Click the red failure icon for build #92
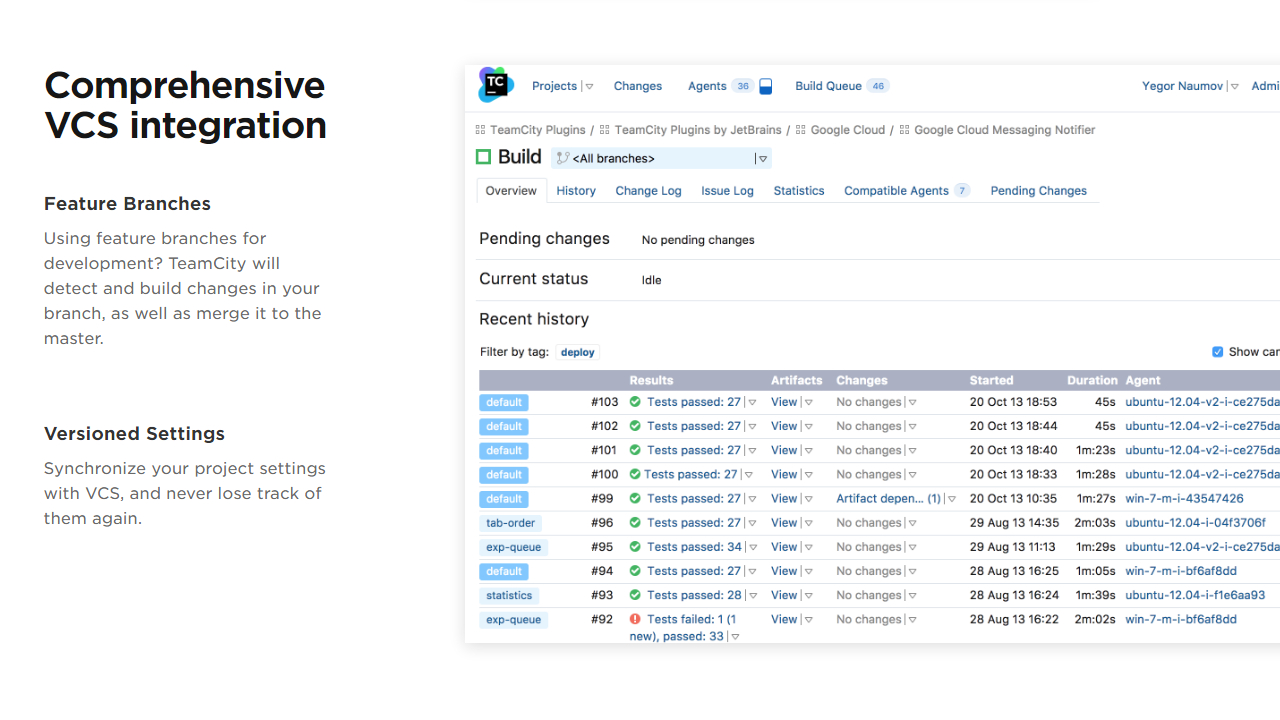The width and height of the screenshot is (1280, 720). [635, 620]
